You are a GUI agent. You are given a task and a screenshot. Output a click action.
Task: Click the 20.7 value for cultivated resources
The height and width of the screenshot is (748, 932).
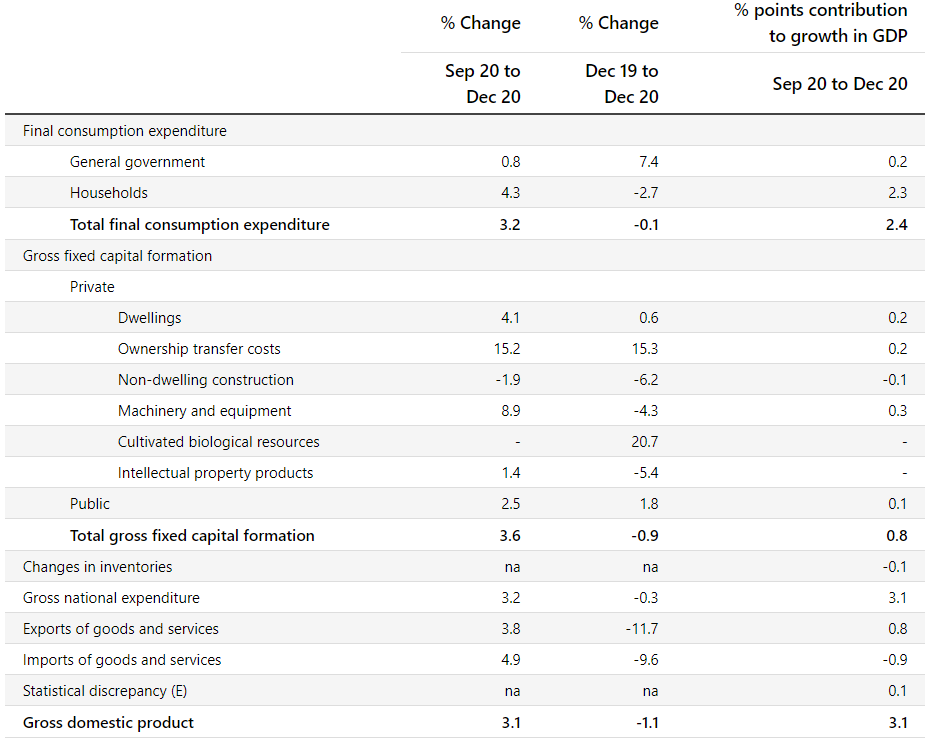pos(643,442)
